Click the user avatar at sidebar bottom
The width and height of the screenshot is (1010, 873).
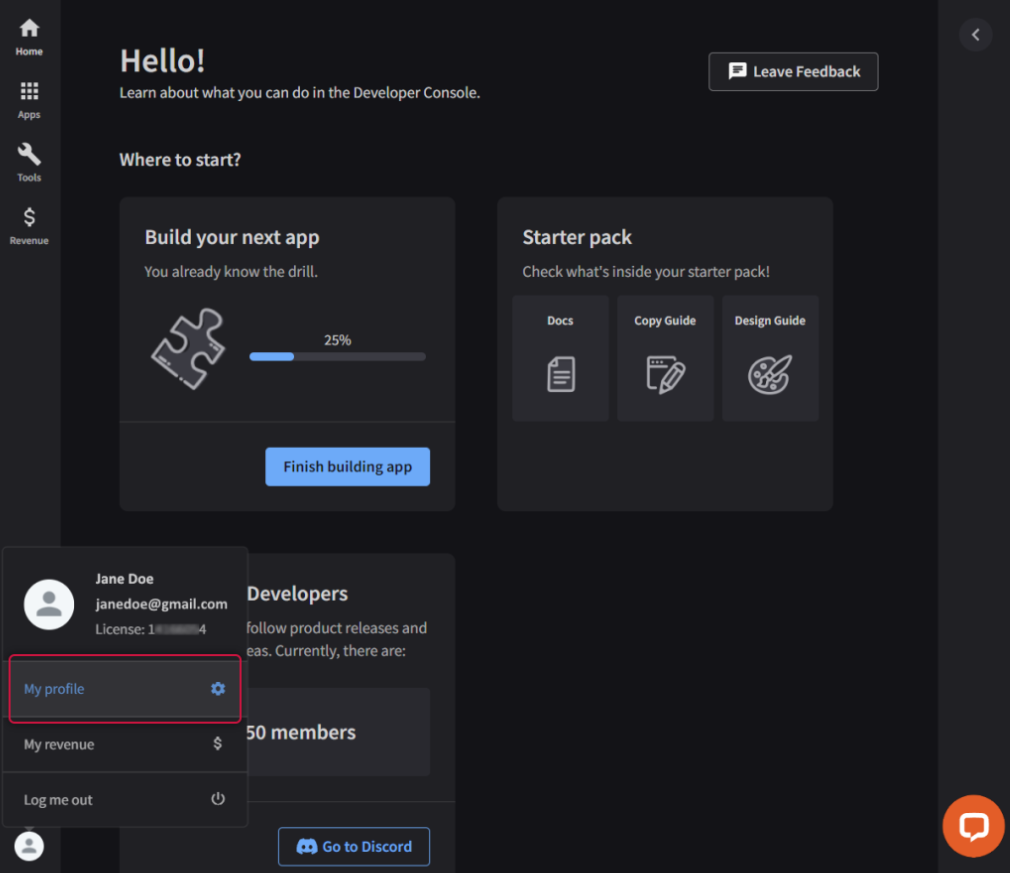pyautogui.click(x=29, y=846)
